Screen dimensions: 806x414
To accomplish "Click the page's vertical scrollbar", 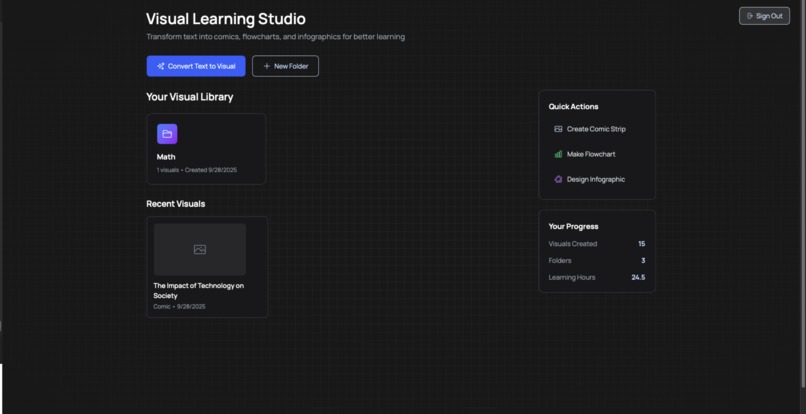I will (x=803, y=193).
